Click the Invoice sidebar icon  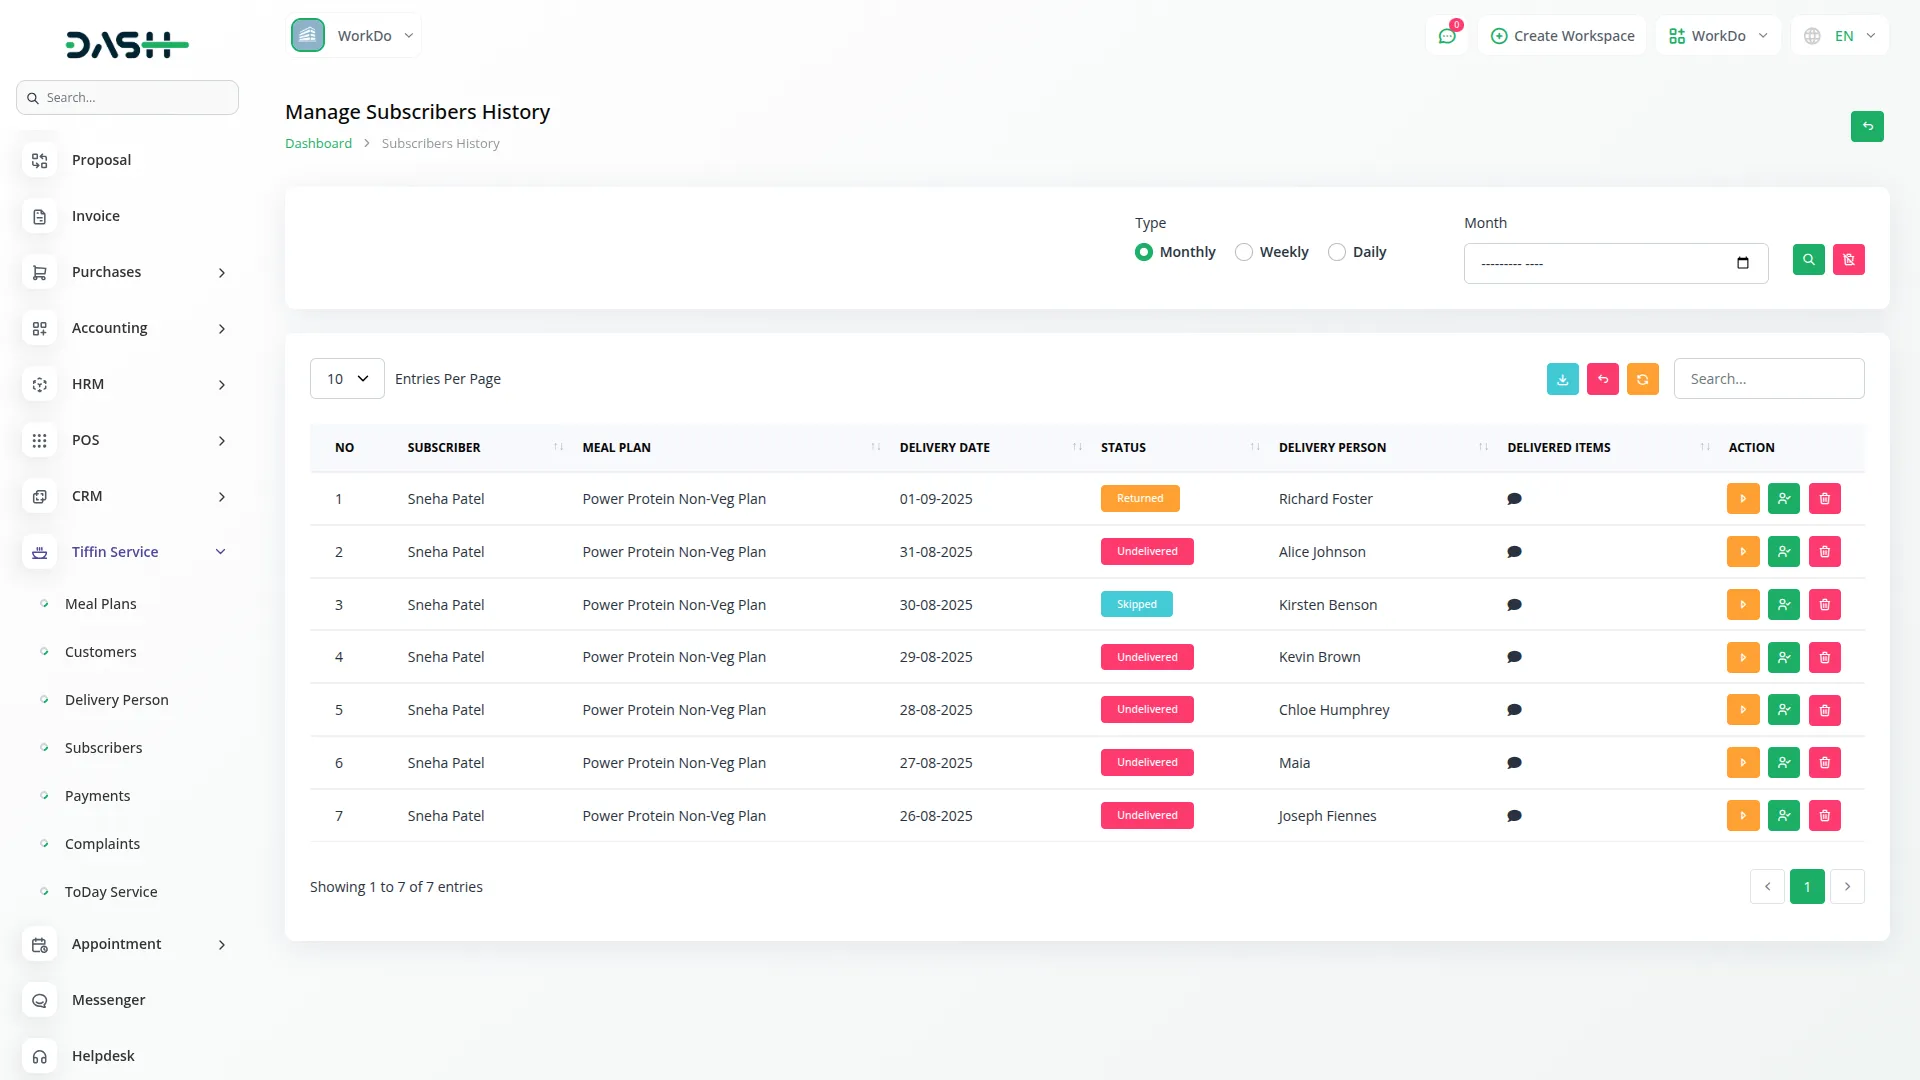40,216
